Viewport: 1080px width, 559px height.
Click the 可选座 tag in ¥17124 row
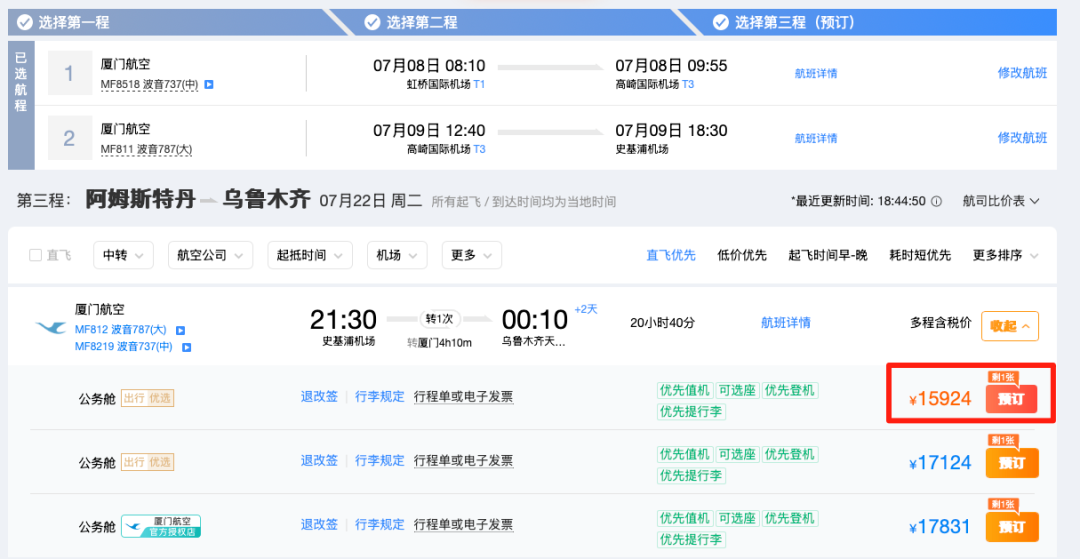click(737, 454)
